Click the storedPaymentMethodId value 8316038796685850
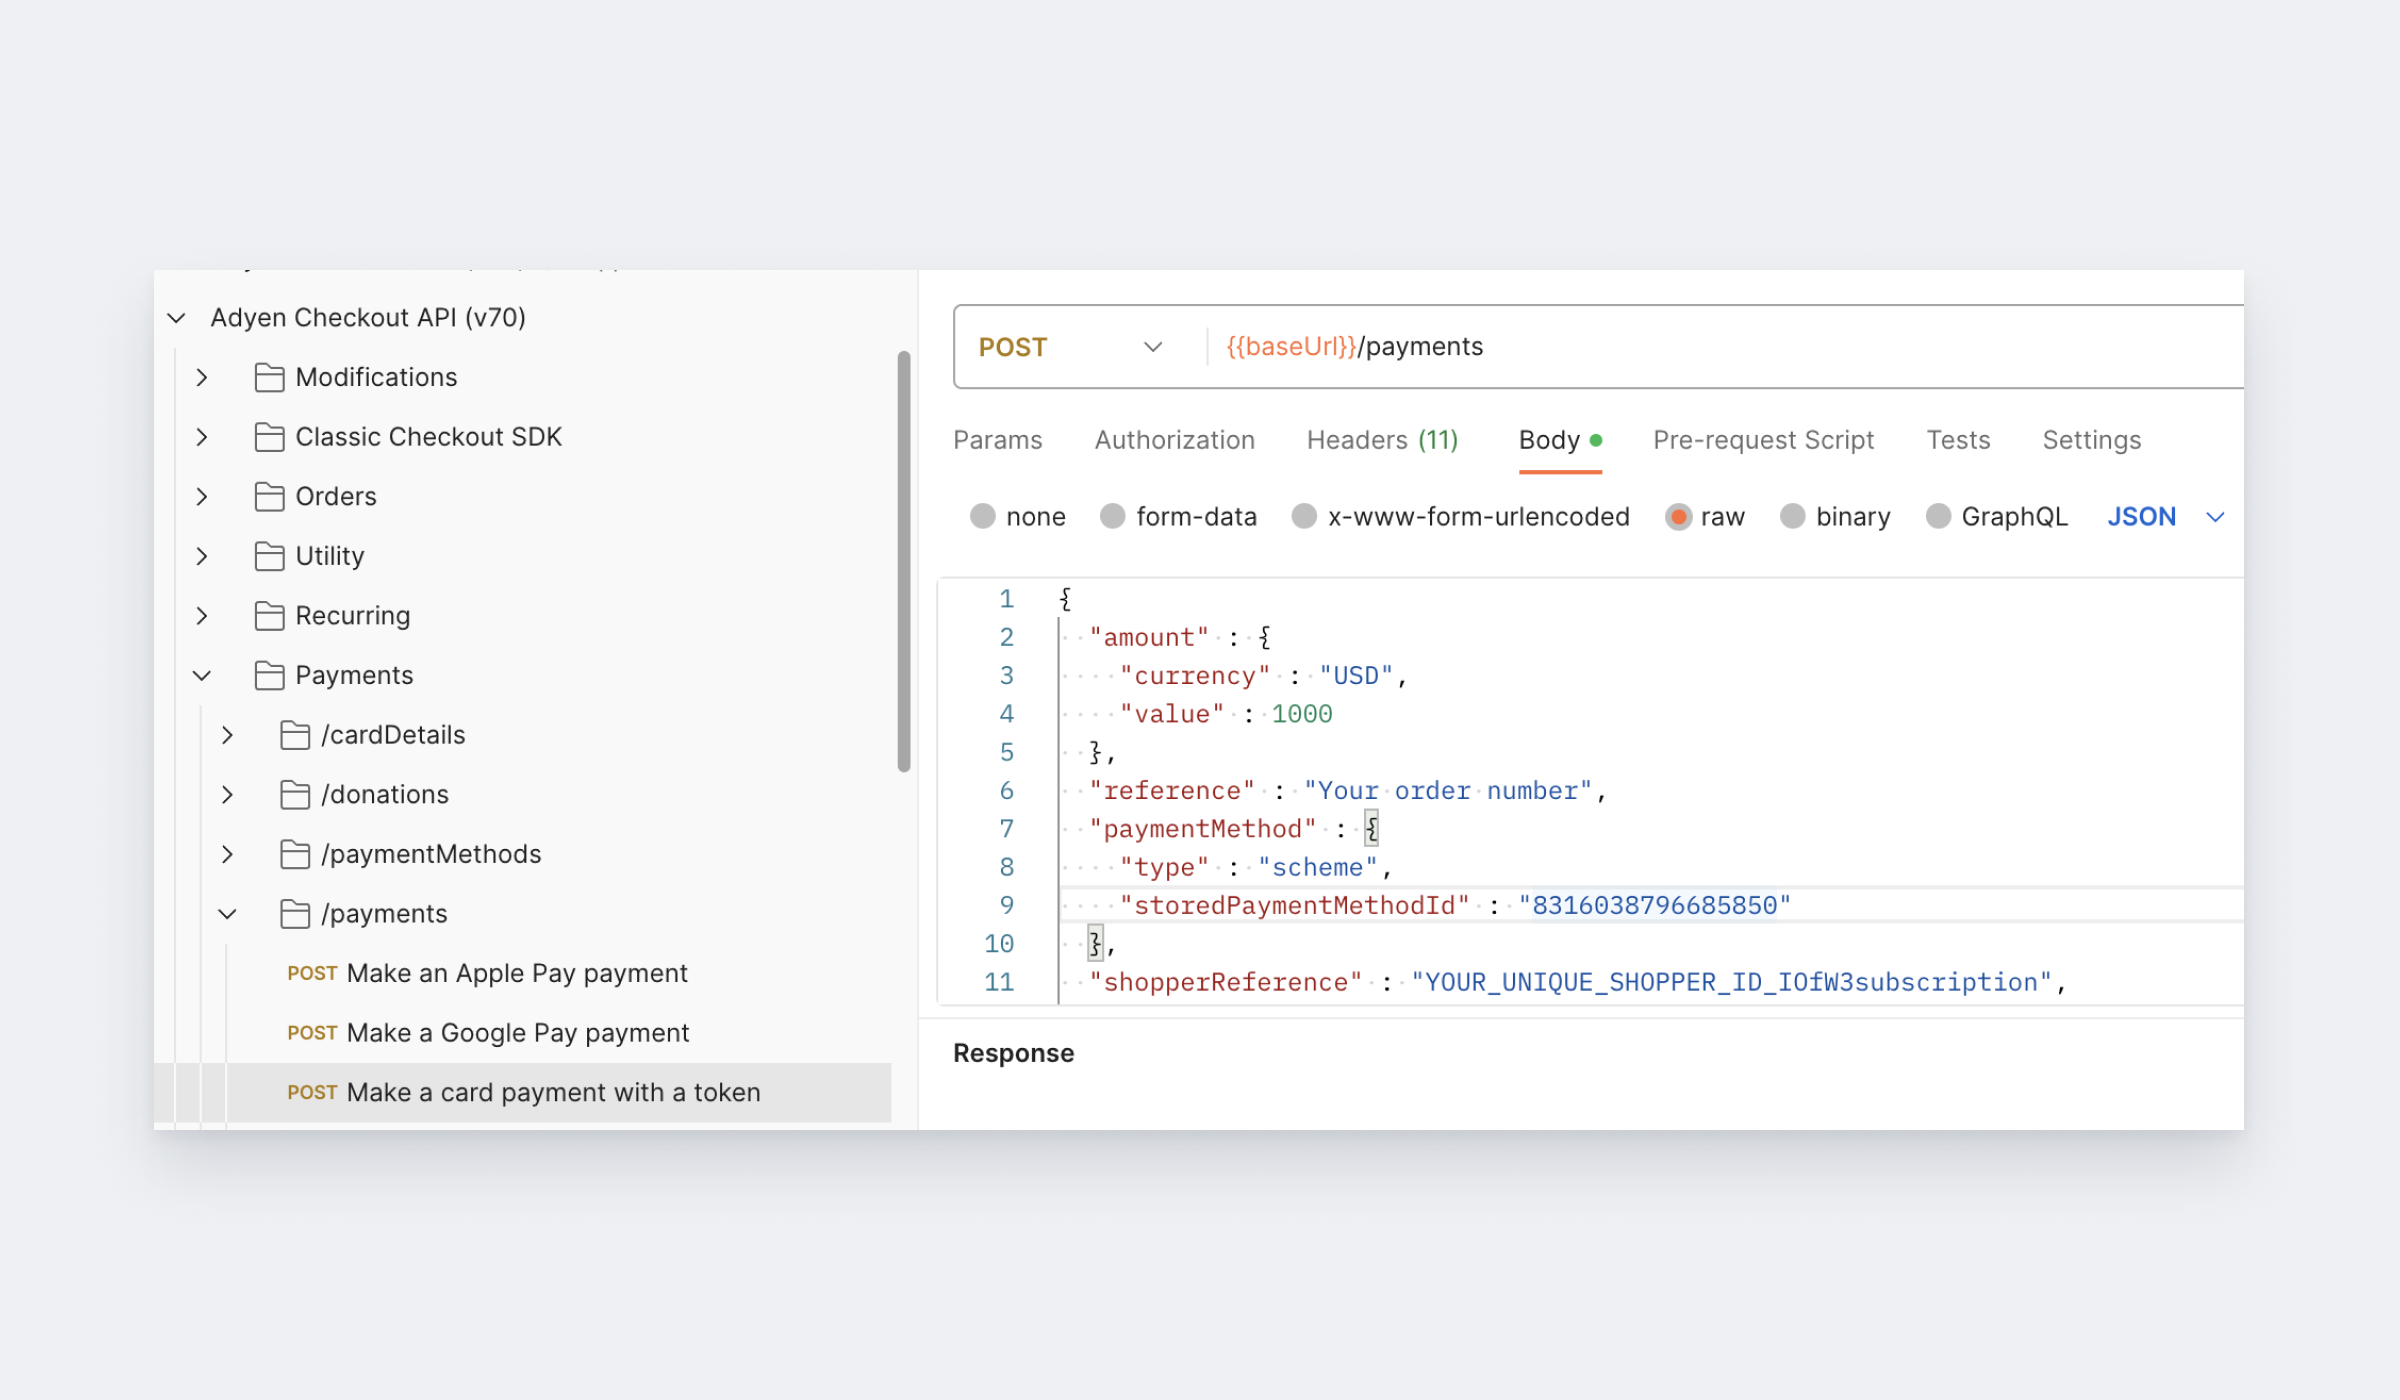 pyautogui.click(x=1654, y=906)
